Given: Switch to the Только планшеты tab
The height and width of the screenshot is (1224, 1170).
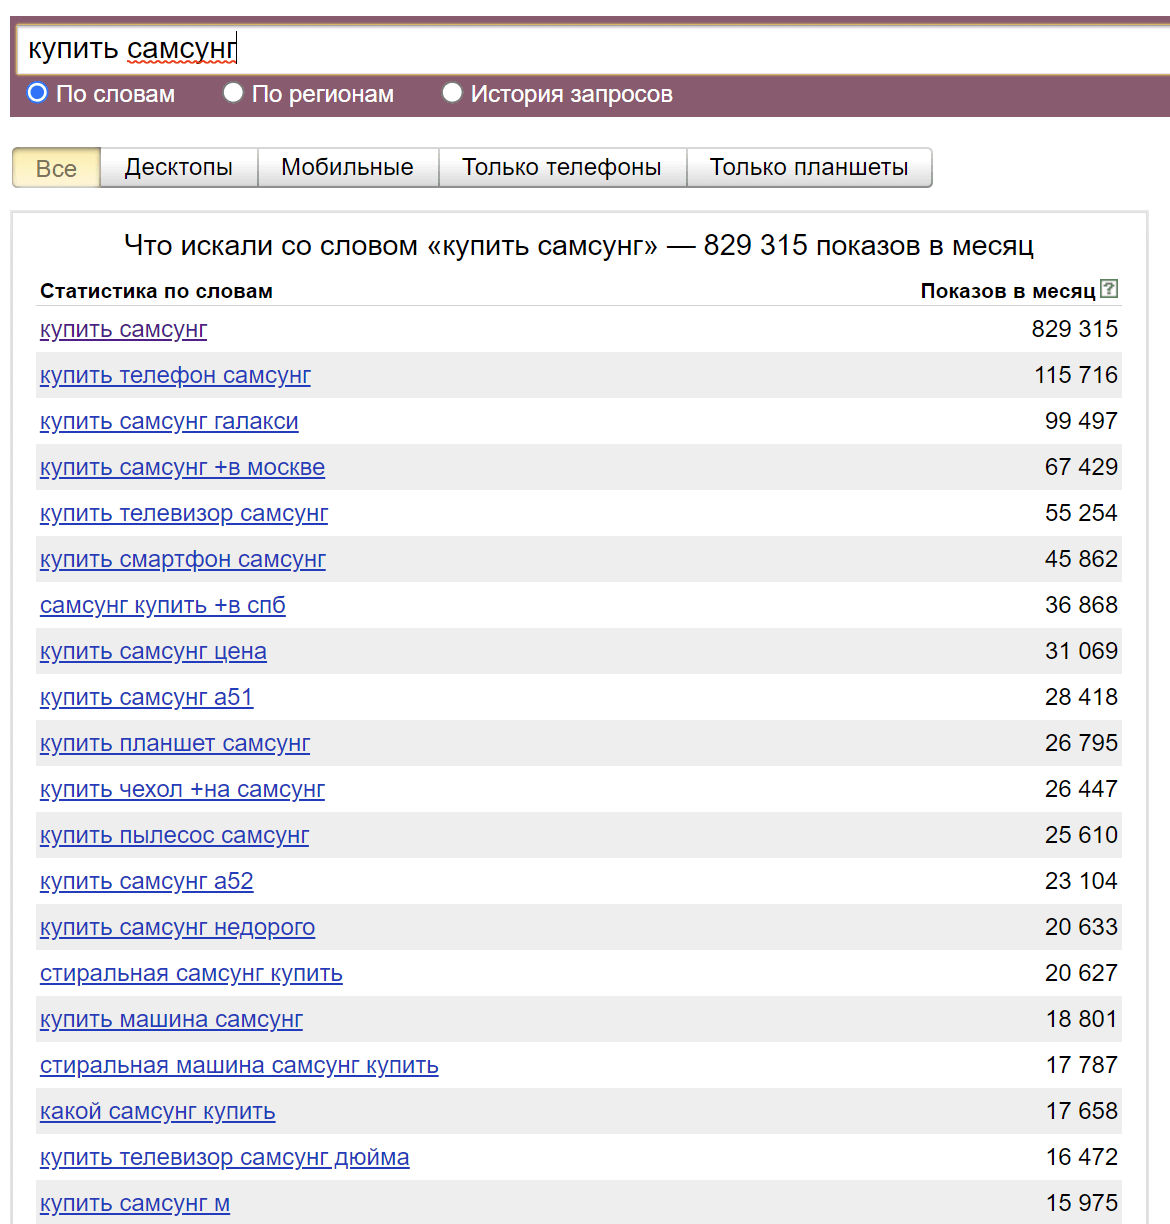Looking at the screenshot, I should tap(809, 167).
